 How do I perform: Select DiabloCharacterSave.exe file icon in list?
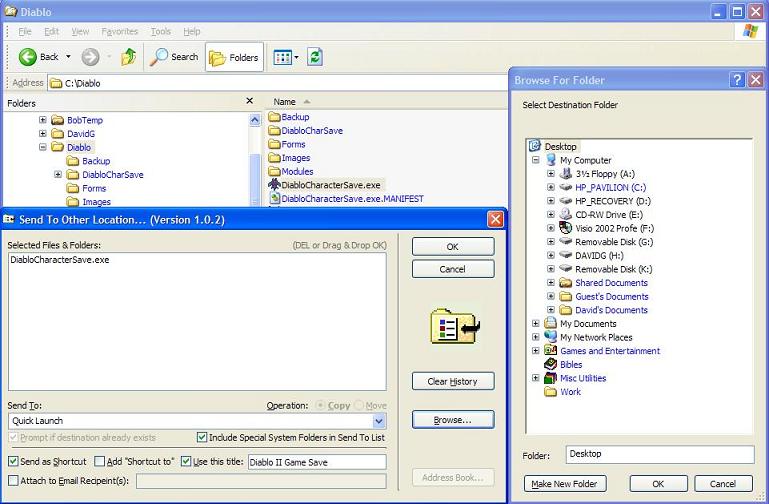274,185
